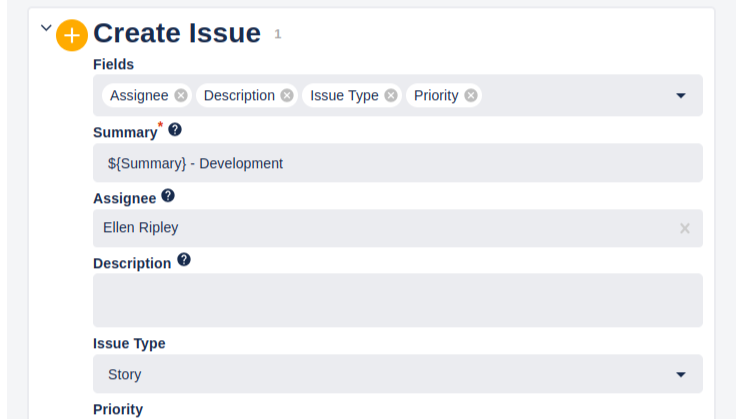This screenshot has height=419, width=736.
Task: Click the Assignee field showing Ellen Ripley
Action: point(380,228)
